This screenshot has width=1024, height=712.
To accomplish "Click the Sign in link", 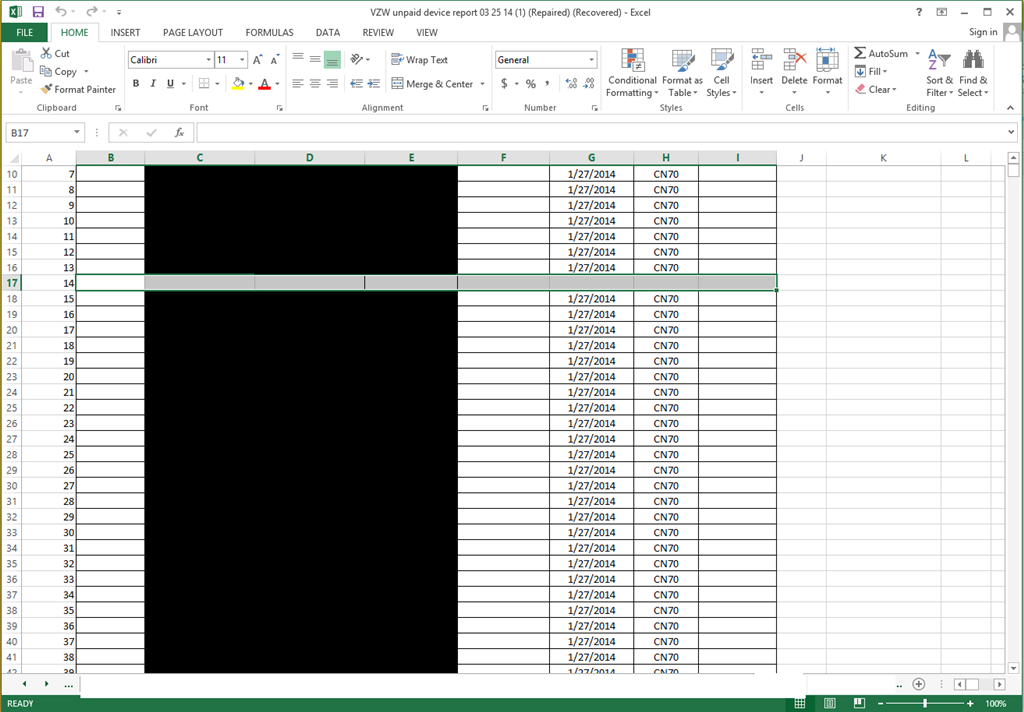I will [983, 32].
